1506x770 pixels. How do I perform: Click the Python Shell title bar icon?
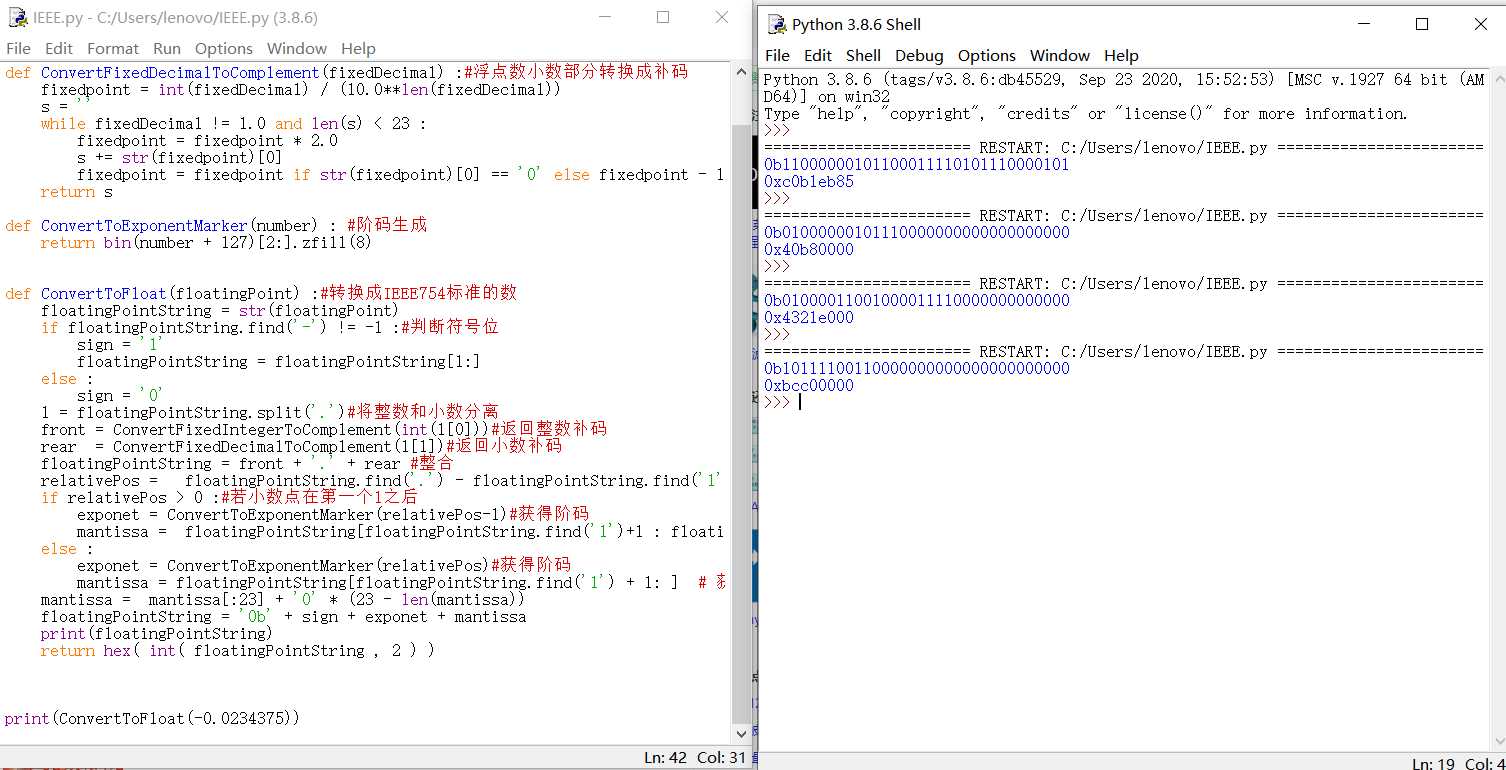[x=776, y=25]
